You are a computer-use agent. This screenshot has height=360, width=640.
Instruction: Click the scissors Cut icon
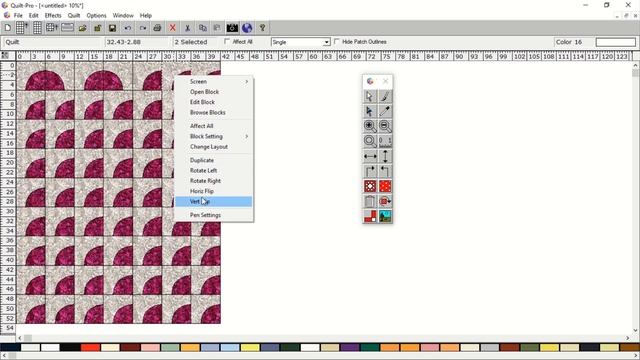click(x=187, y=28)
